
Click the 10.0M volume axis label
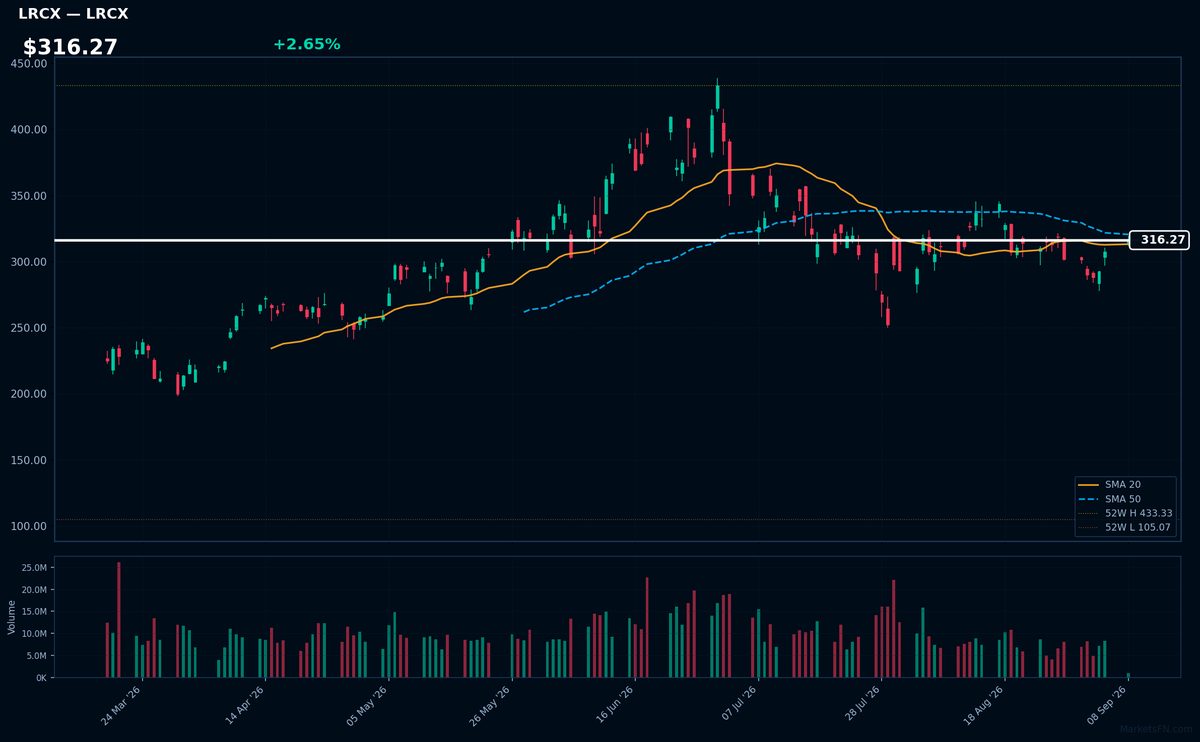click(x=34, y=634)
